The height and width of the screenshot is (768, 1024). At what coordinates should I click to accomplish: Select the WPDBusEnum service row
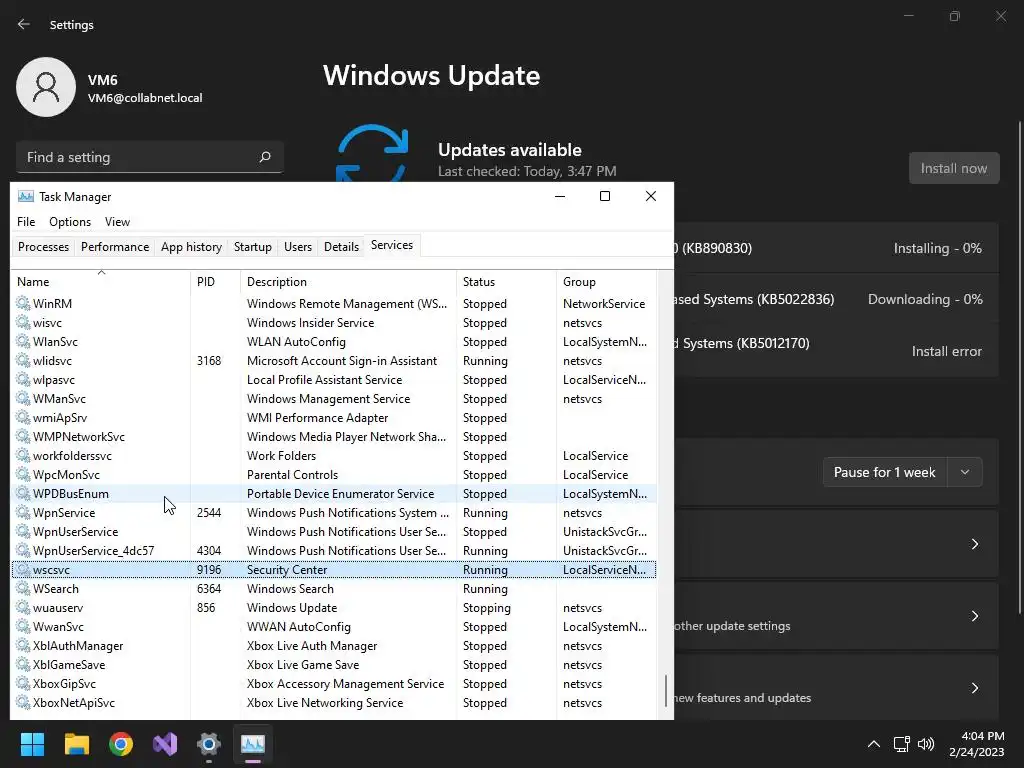334,494
